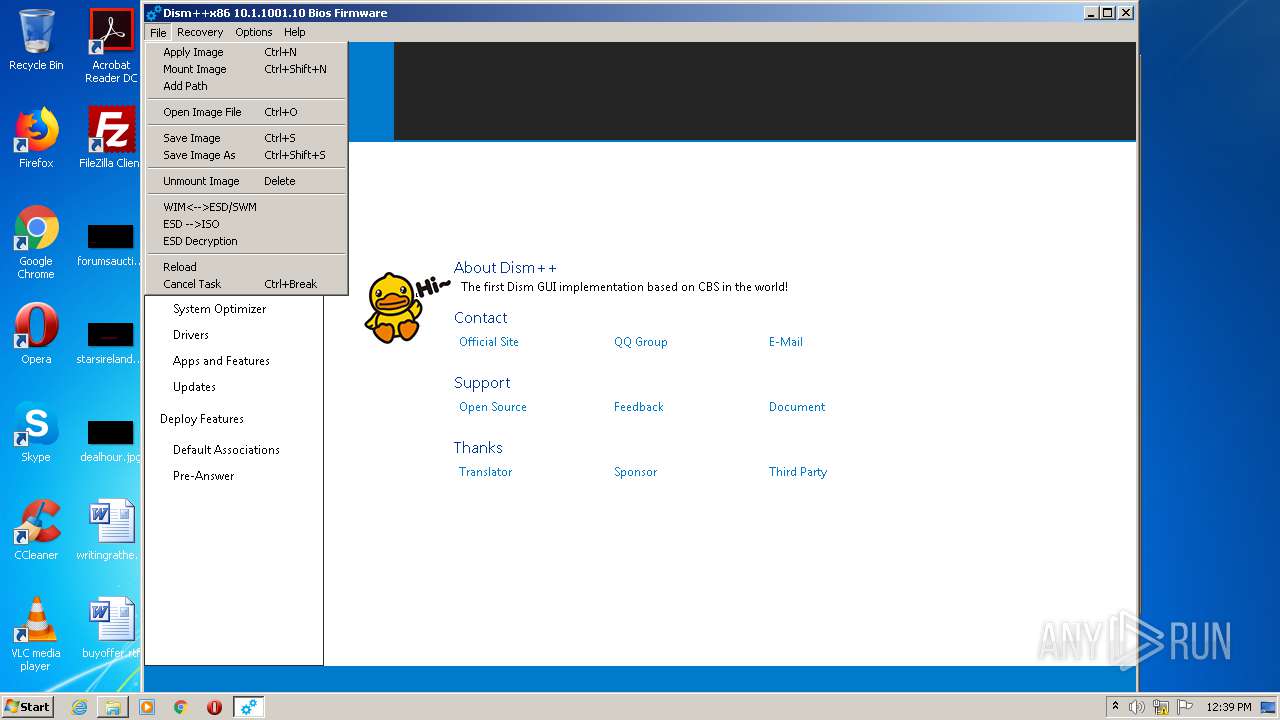The width and height of the screenshot is (1280, 720).
Task: Open Updates sidebar item
Action: 194,387
